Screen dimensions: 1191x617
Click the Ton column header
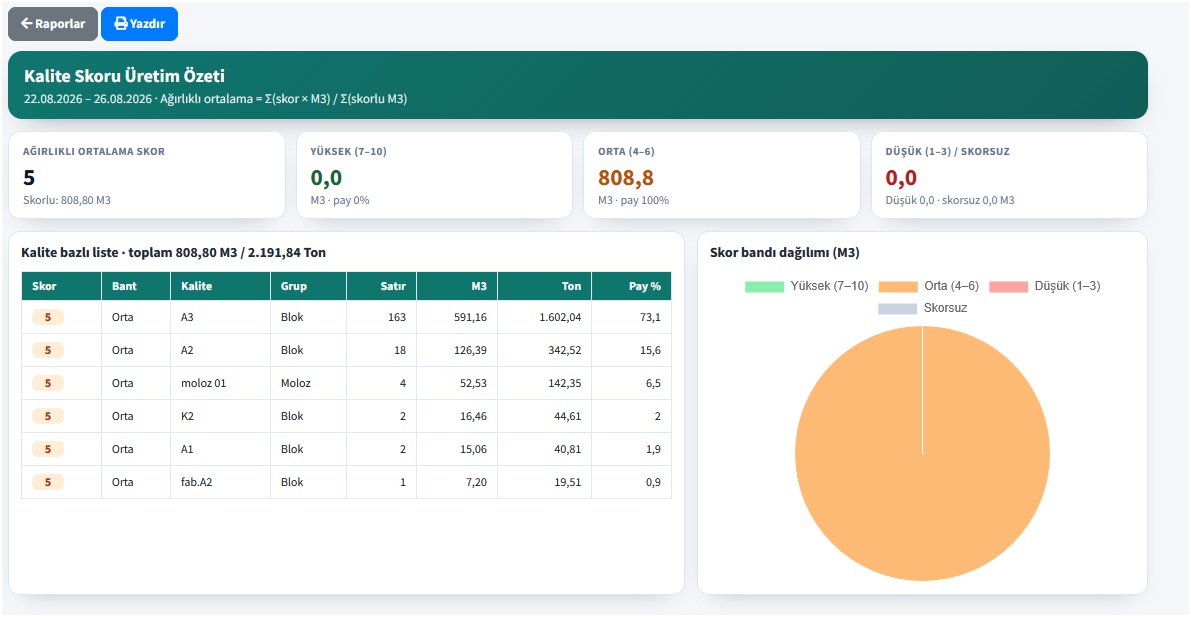click(545, 286)
